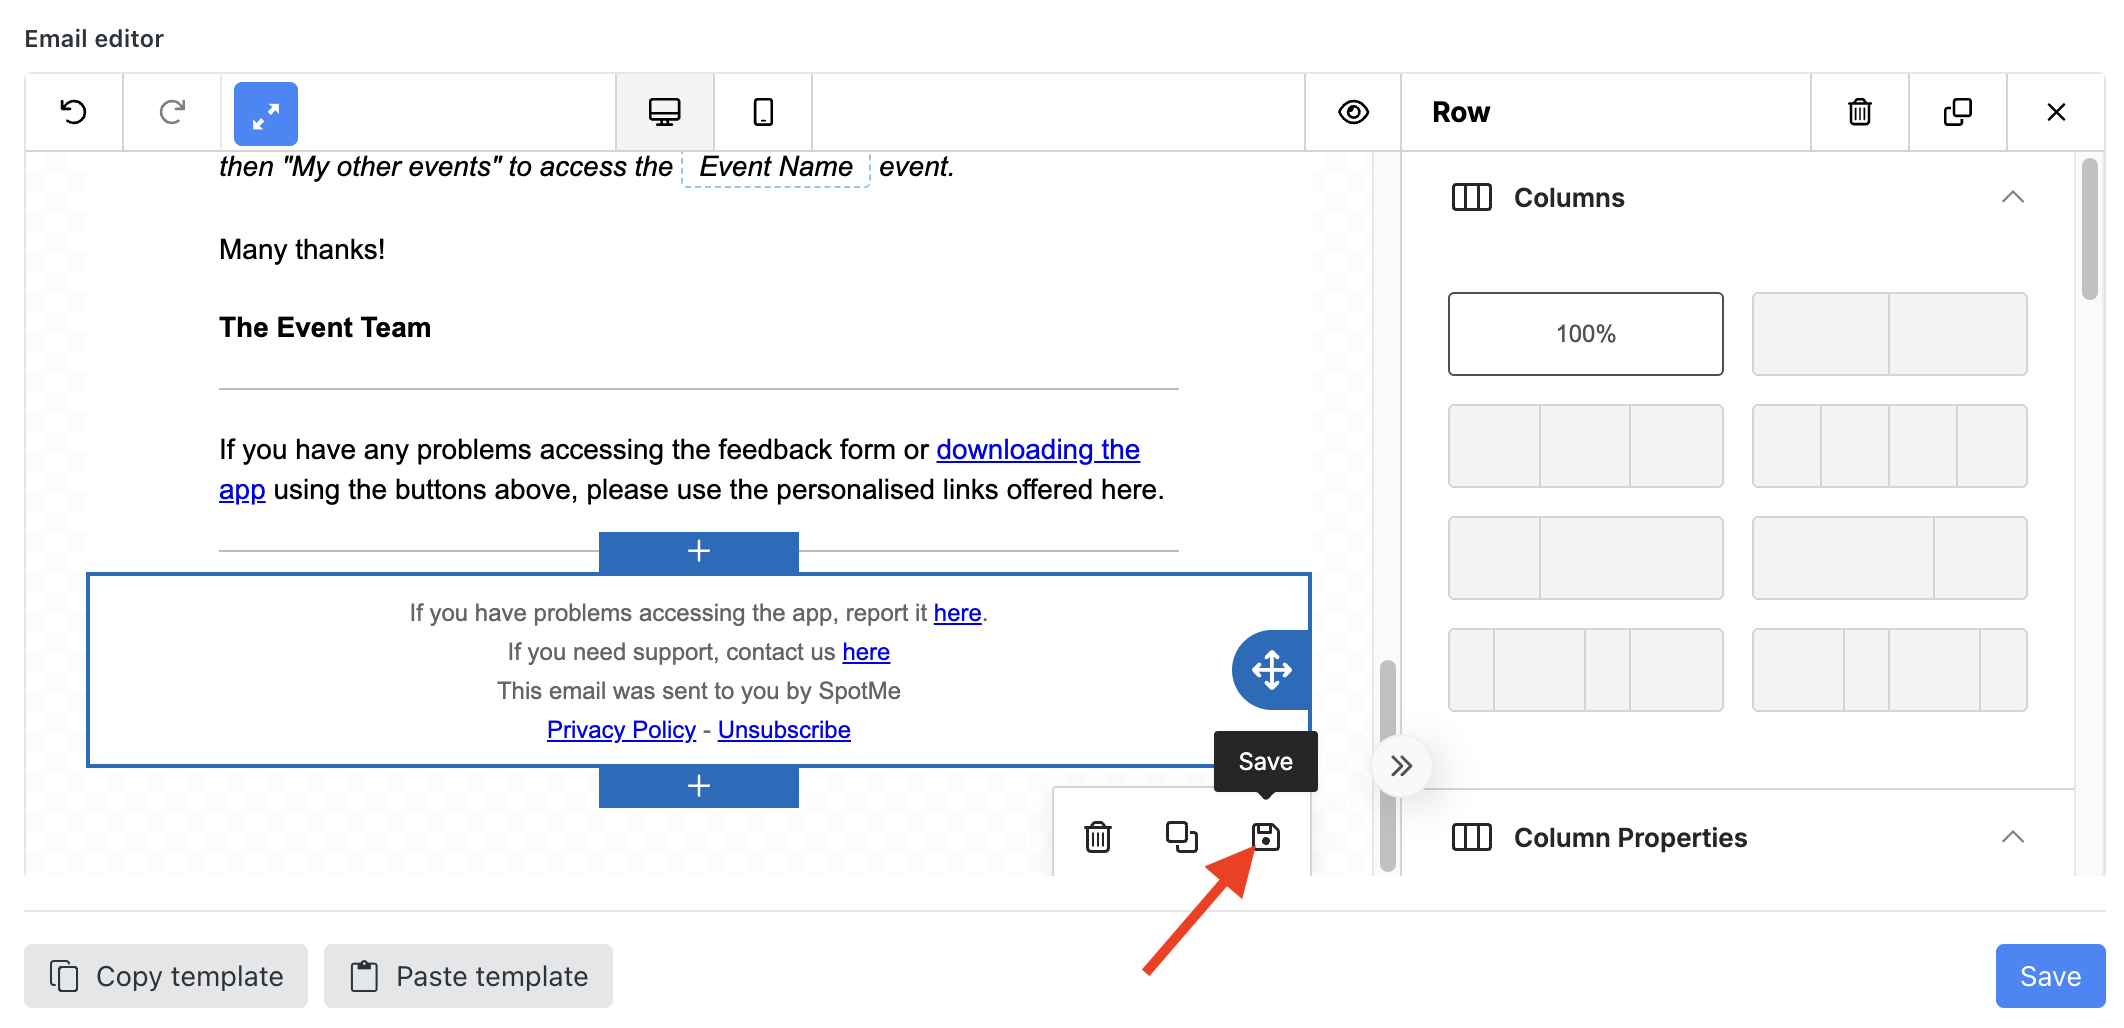Click the blue Save button
2124x1028 pixels.
(2050, 976)
